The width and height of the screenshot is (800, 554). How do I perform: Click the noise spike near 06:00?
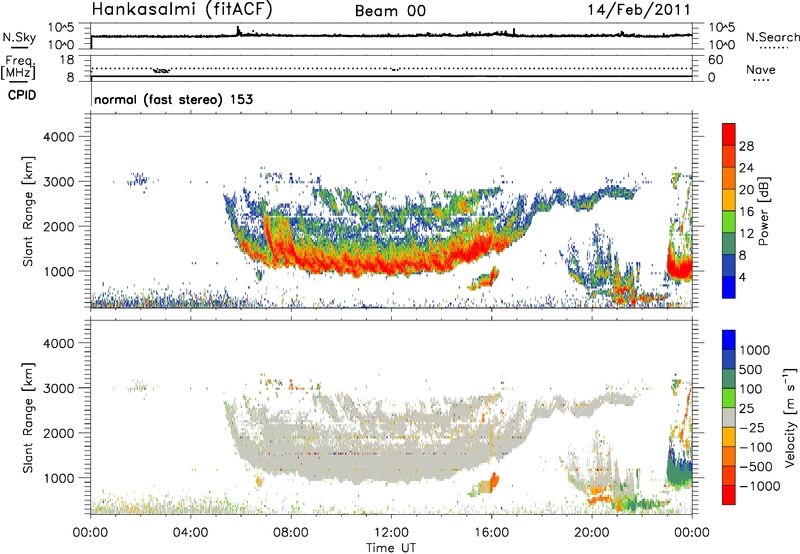[238, 31]
